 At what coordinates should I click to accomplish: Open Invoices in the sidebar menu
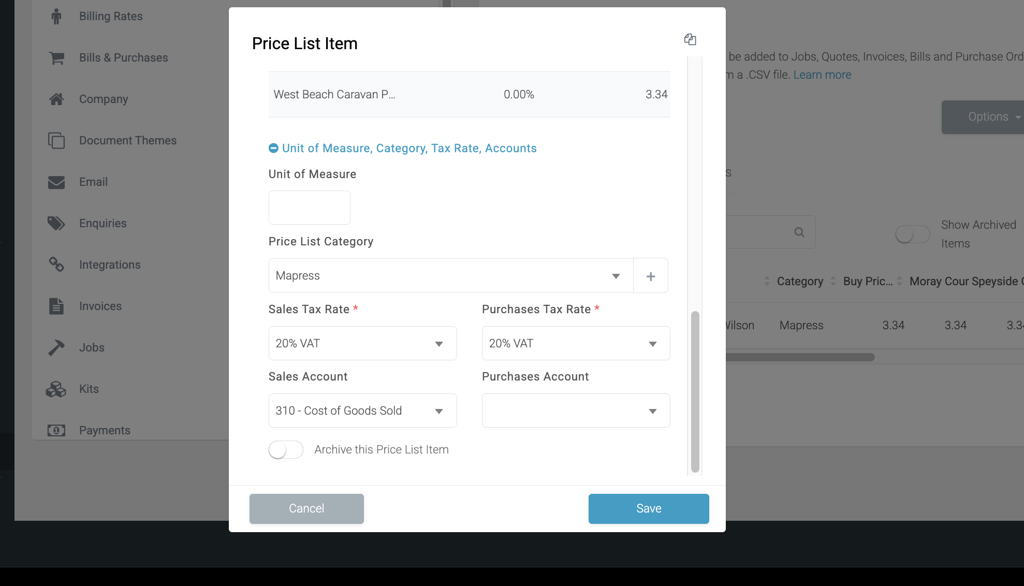(x=100, y=306)
